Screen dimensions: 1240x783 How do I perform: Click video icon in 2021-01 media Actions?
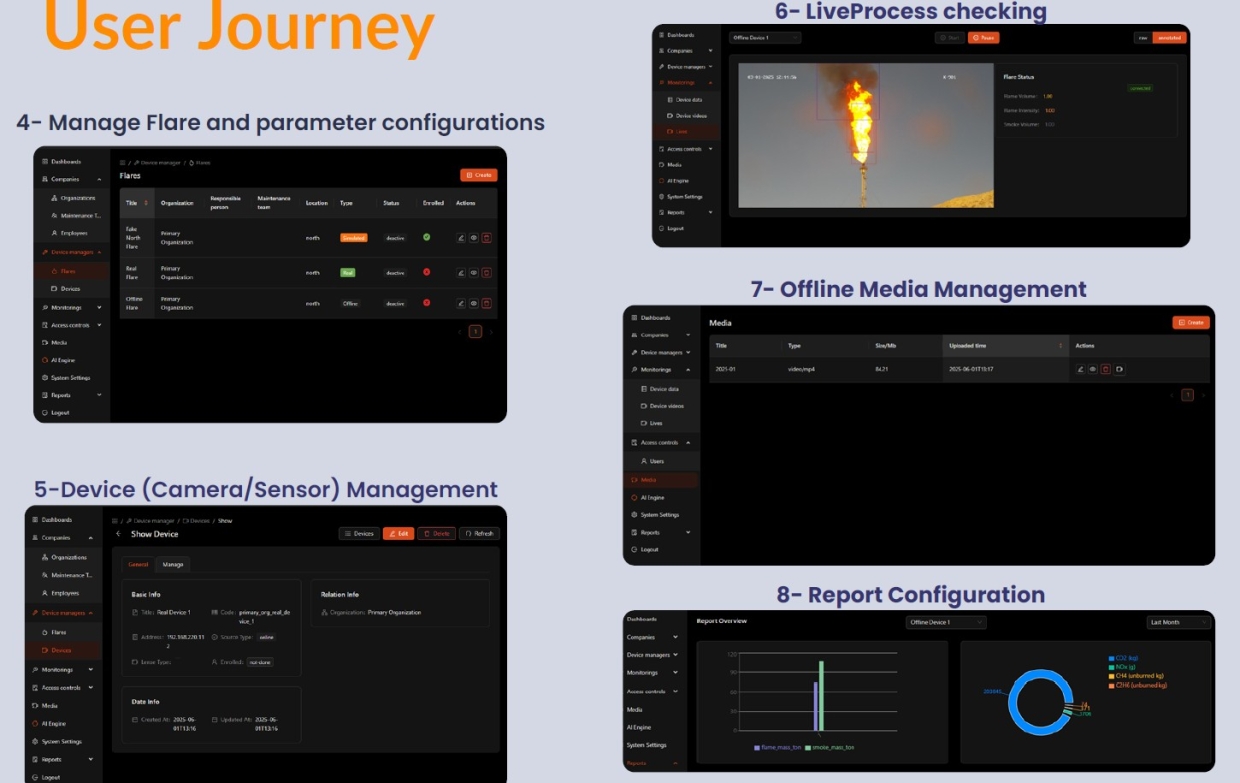(1119, 369)
